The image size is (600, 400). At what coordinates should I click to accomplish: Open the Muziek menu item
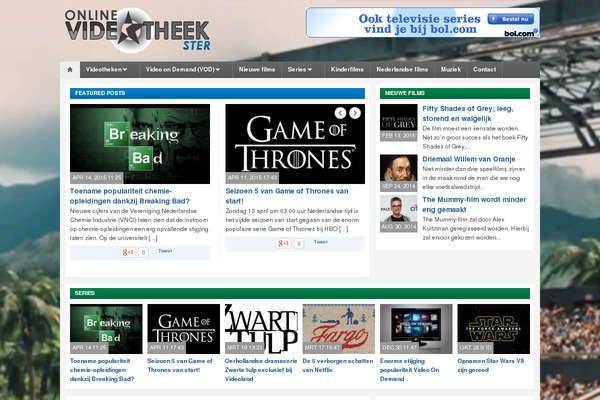[451, 70]
